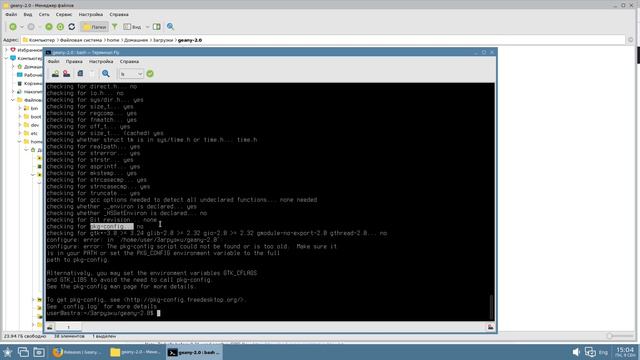Click the Вид view mode button

click(133, 27)
